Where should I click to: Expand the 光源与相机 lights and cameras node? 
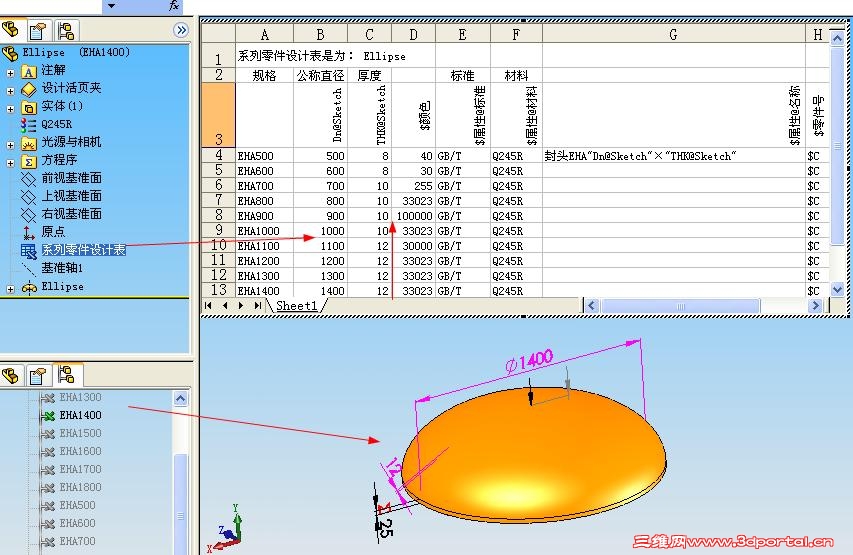coord(10,145)
